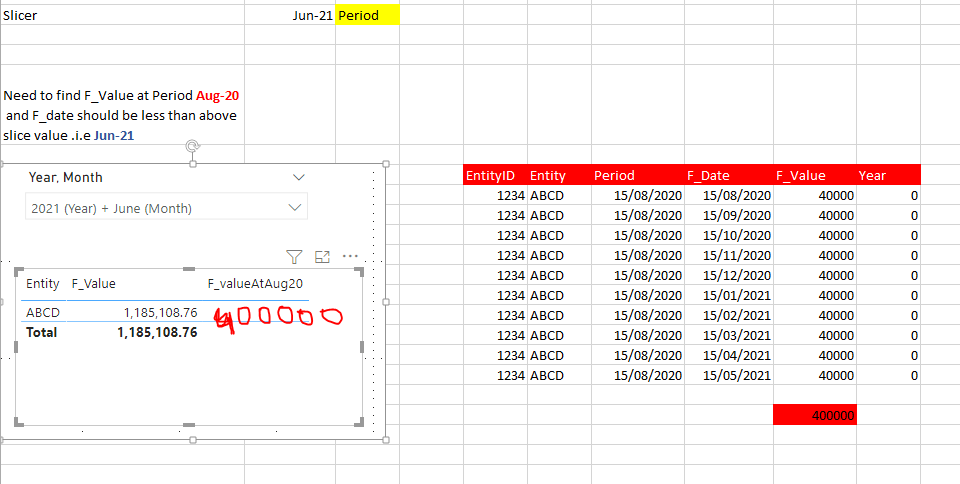Click the red Aug-20 text in the note
The width and height of the screenshot is (960, 484).
[x=217, y=95]
